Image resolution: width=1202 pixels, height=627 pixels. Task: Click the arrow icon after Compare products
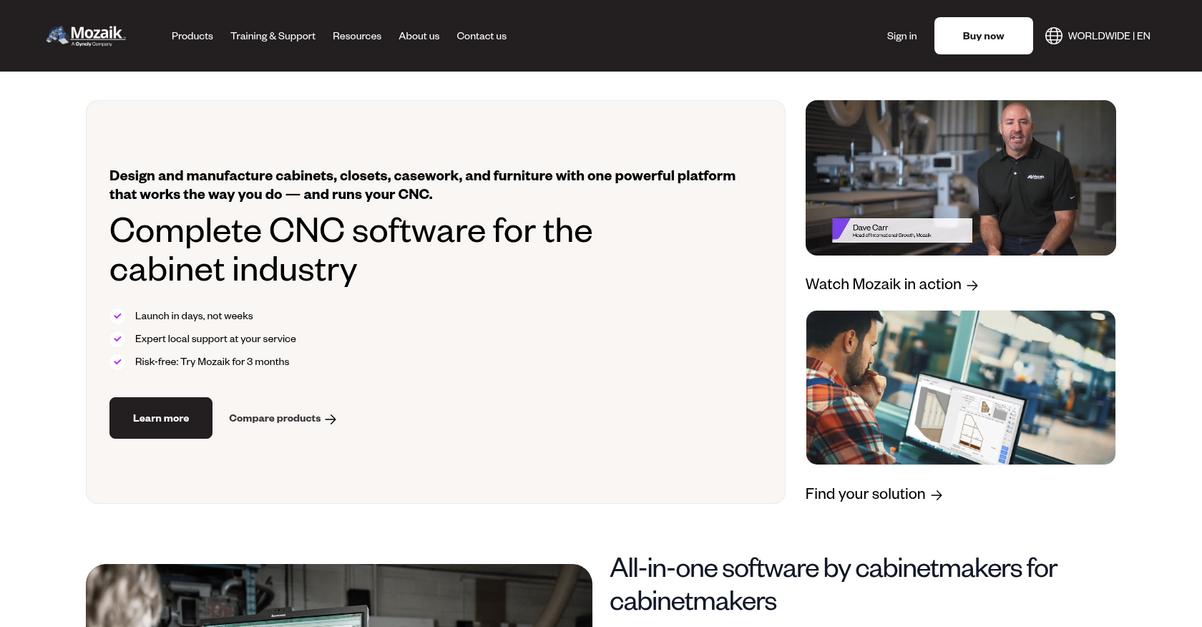331,419
